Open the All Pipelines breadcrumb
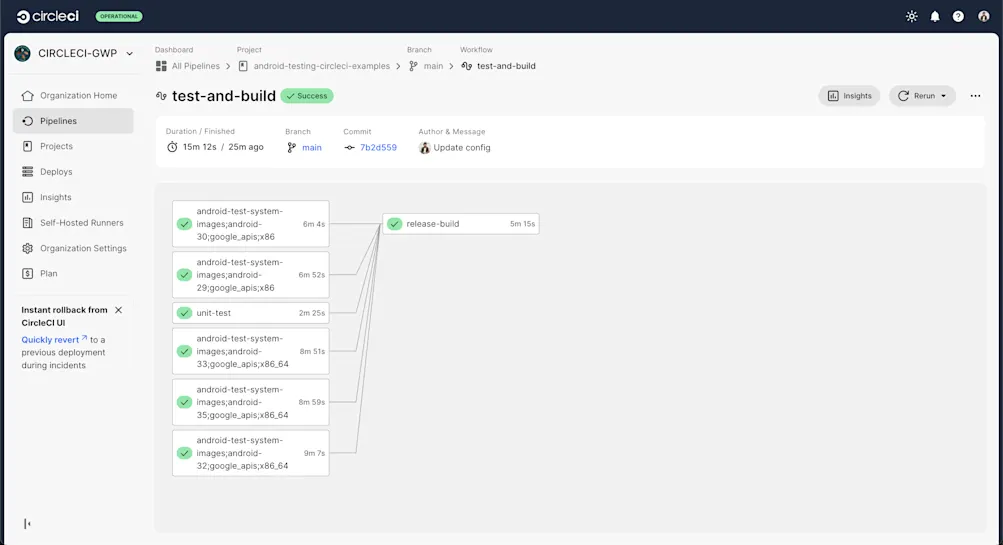 (x=195, y=66)
